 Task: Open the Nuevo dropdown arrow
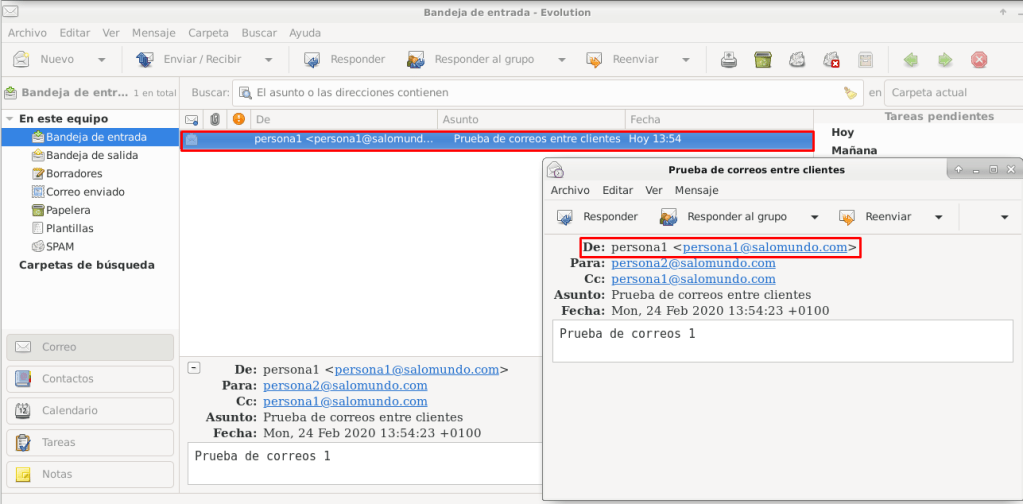102,60
